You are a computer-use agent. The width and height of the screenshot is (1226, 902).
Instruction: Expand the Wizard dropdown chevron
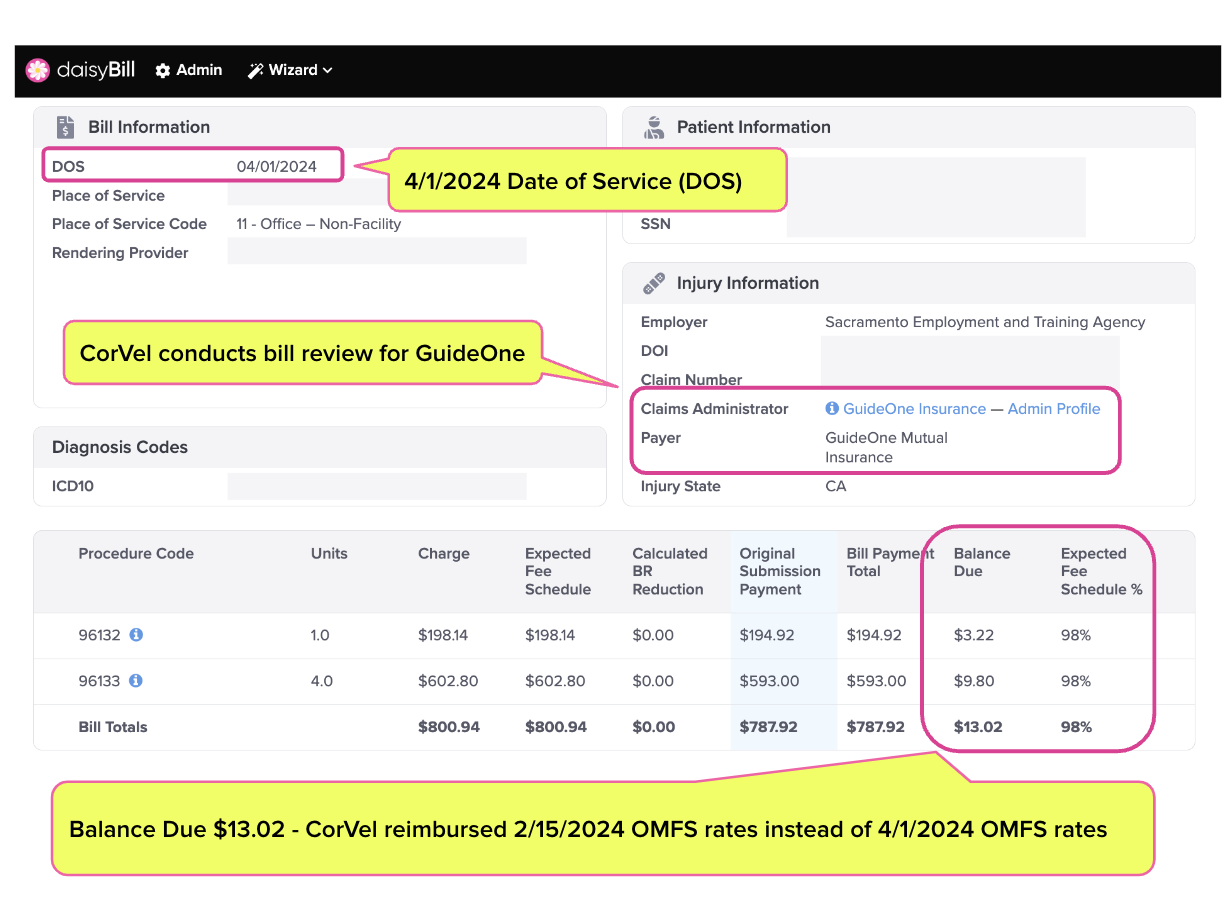pos(328,70)
